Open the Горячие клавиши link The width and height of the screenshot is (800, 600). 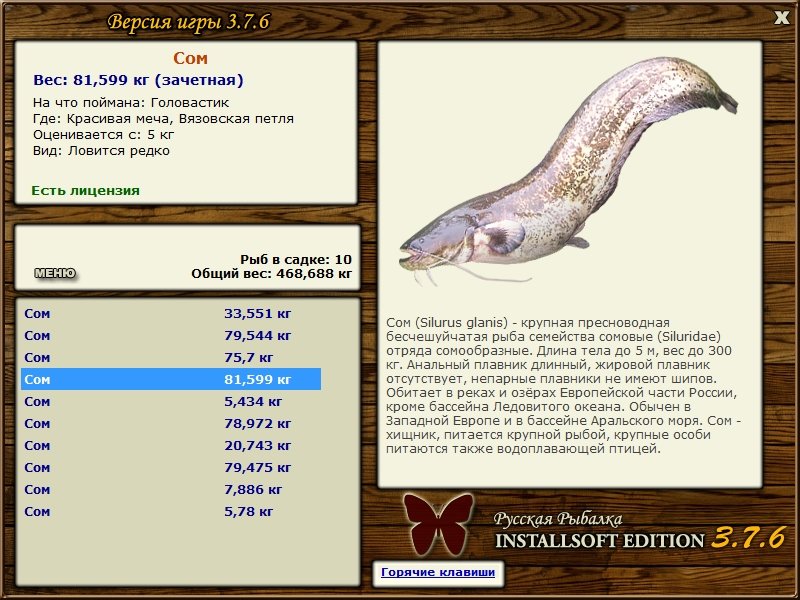click(x=438, y=572)
